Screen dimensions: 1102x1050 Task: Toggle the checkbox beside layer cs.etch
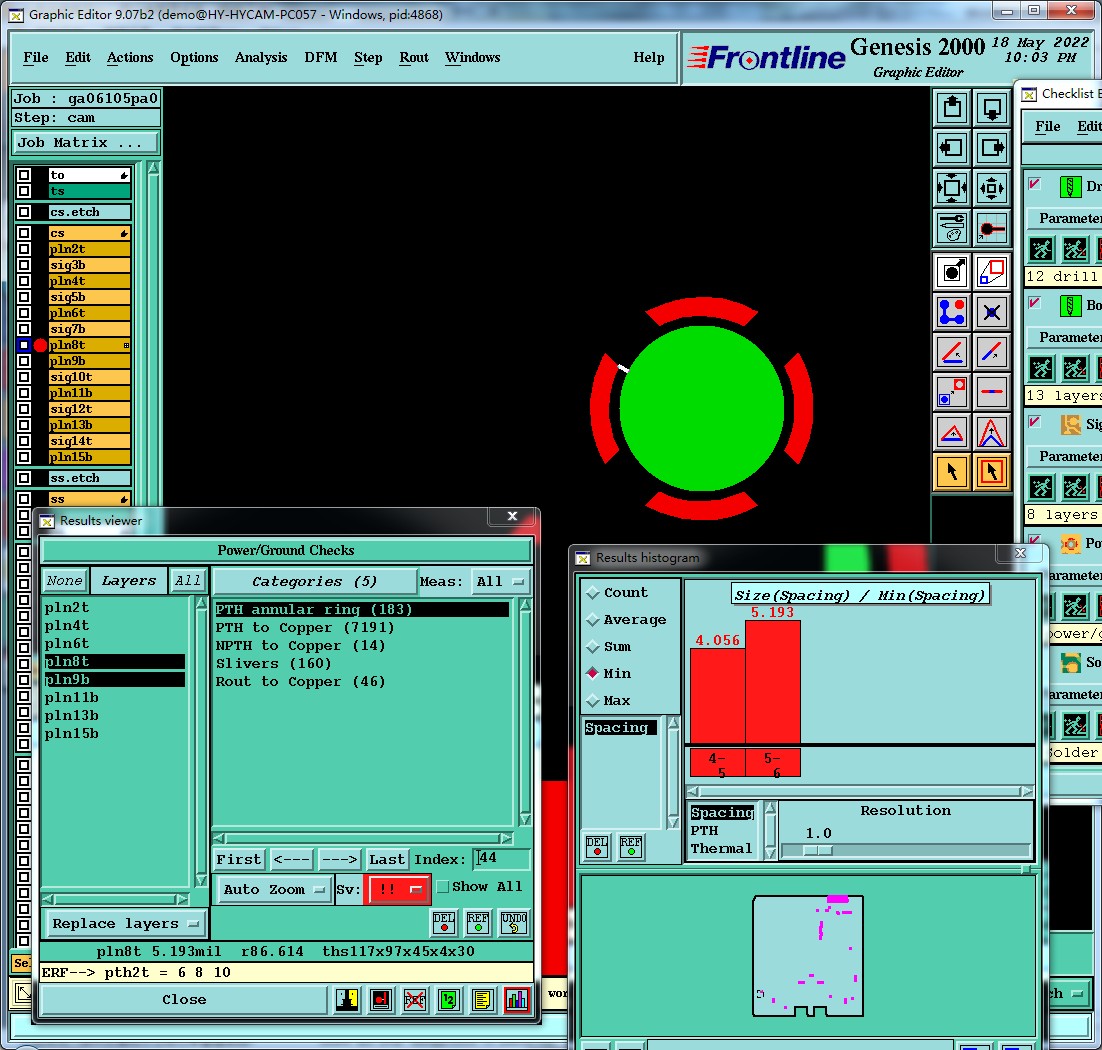24,212
